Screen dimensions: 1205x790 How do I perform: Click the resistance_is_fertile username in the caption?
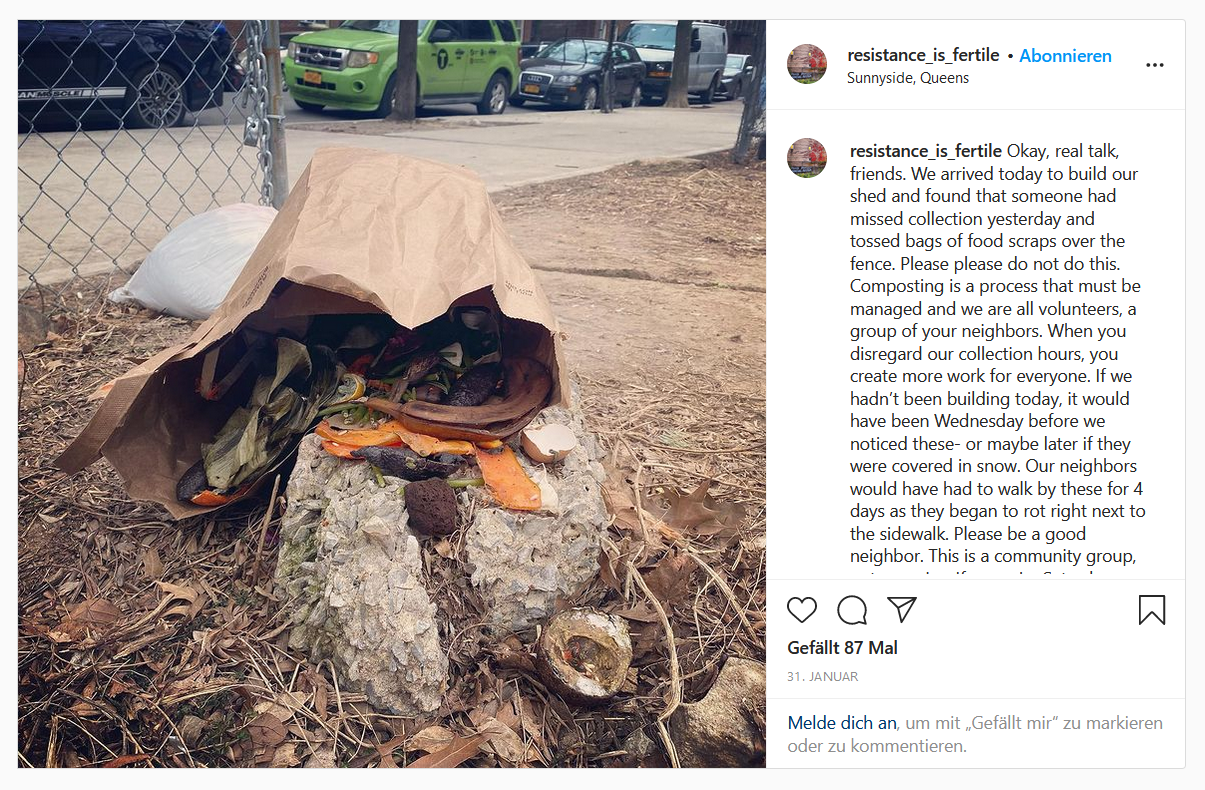[x=926, y=151]
